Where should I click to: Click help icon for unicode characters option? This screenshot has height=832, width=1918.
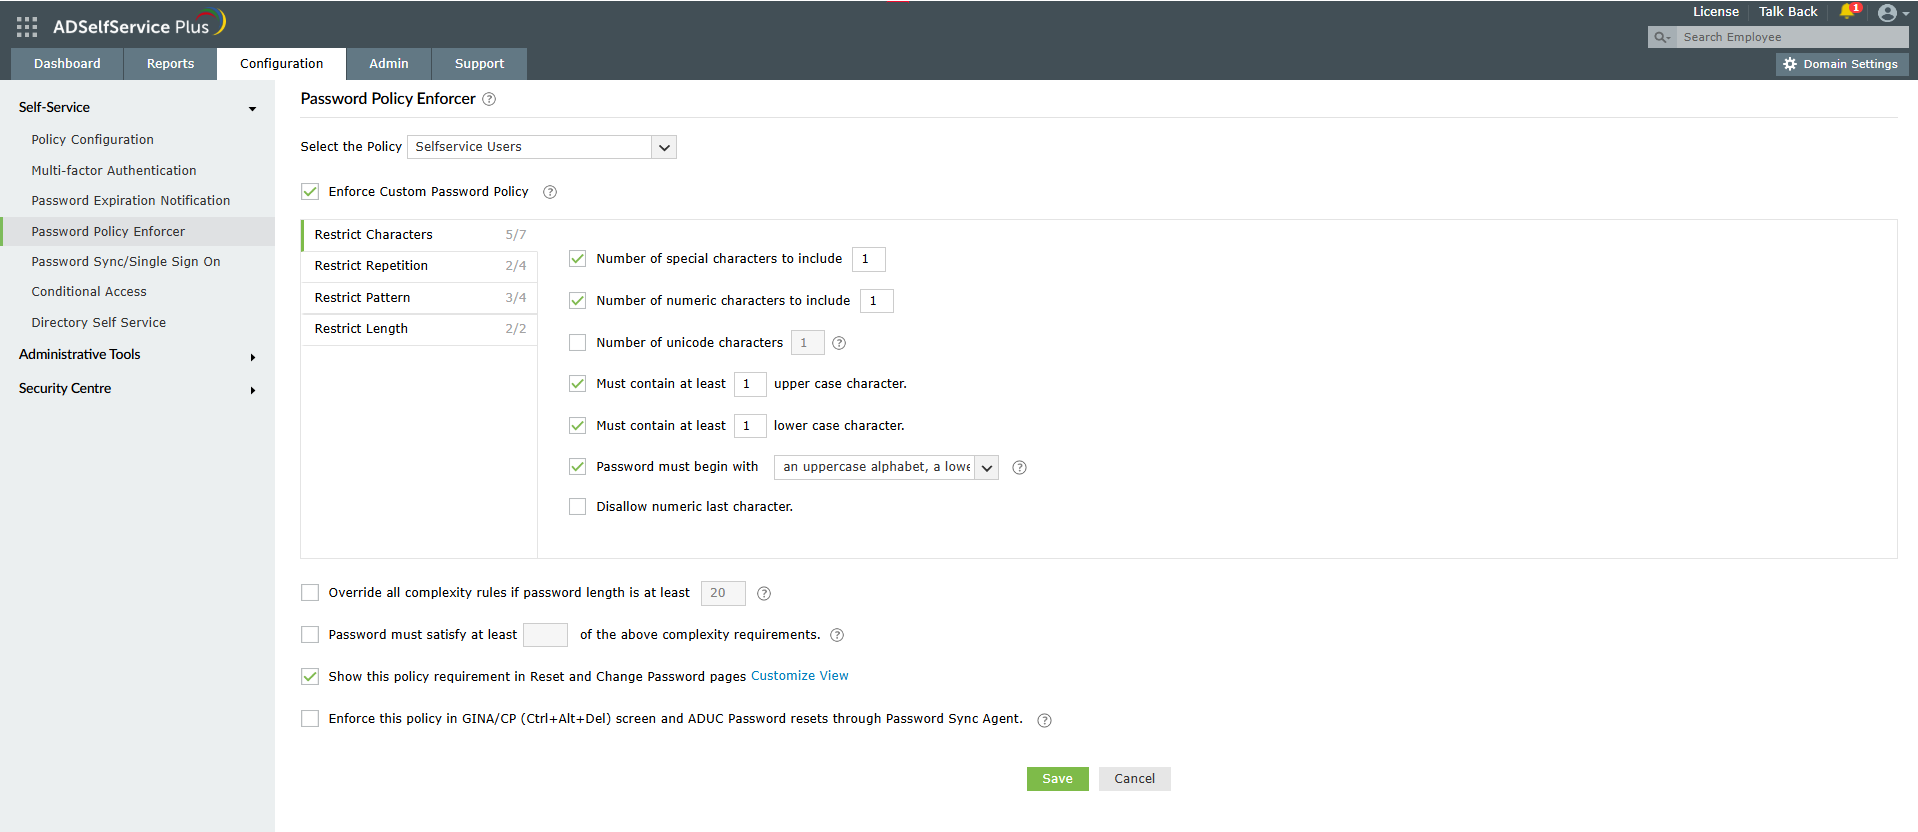point(839,343)
